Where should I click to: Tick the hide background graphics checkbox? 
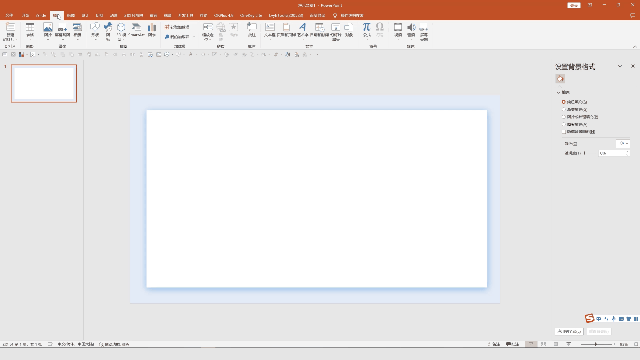[x=564, y=132]
